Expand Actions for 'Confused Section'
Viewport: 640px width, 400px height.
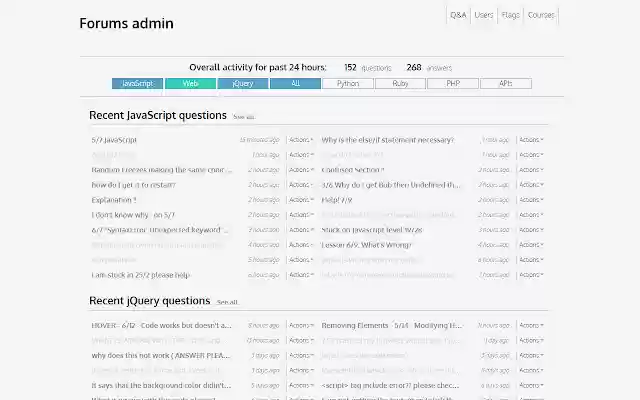[x=531, y=170]
